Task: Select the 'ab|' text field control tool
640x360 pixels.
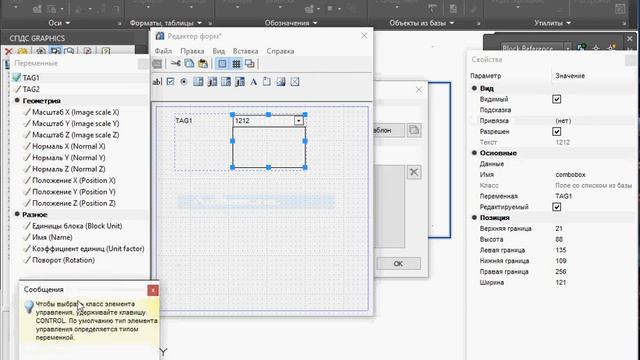Action: coord(157,82)
